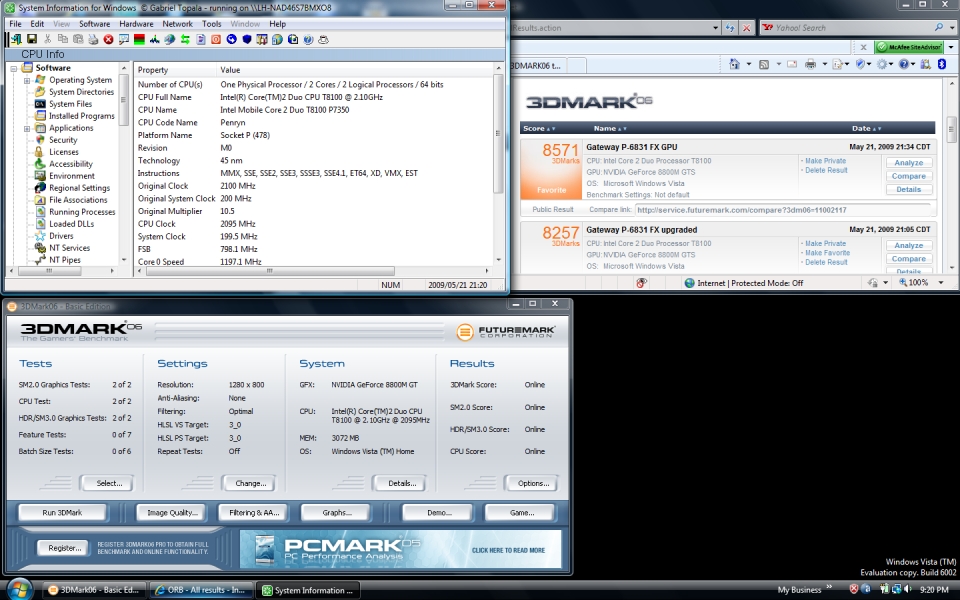
Task: Click the Graphs button in 3DMark06
Action: [337, 512]
